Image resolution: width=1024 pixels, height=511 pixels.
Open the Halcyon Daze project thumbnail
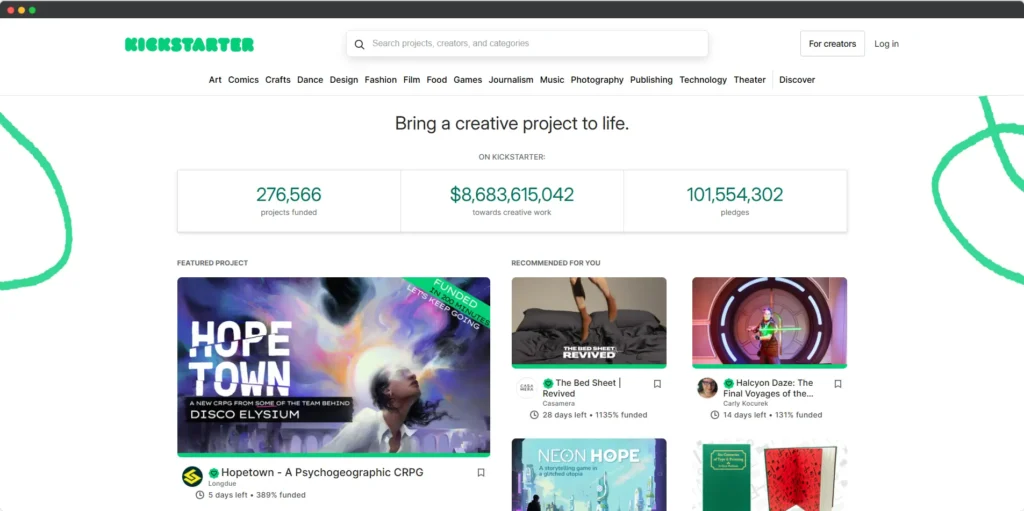coord(769,322)
